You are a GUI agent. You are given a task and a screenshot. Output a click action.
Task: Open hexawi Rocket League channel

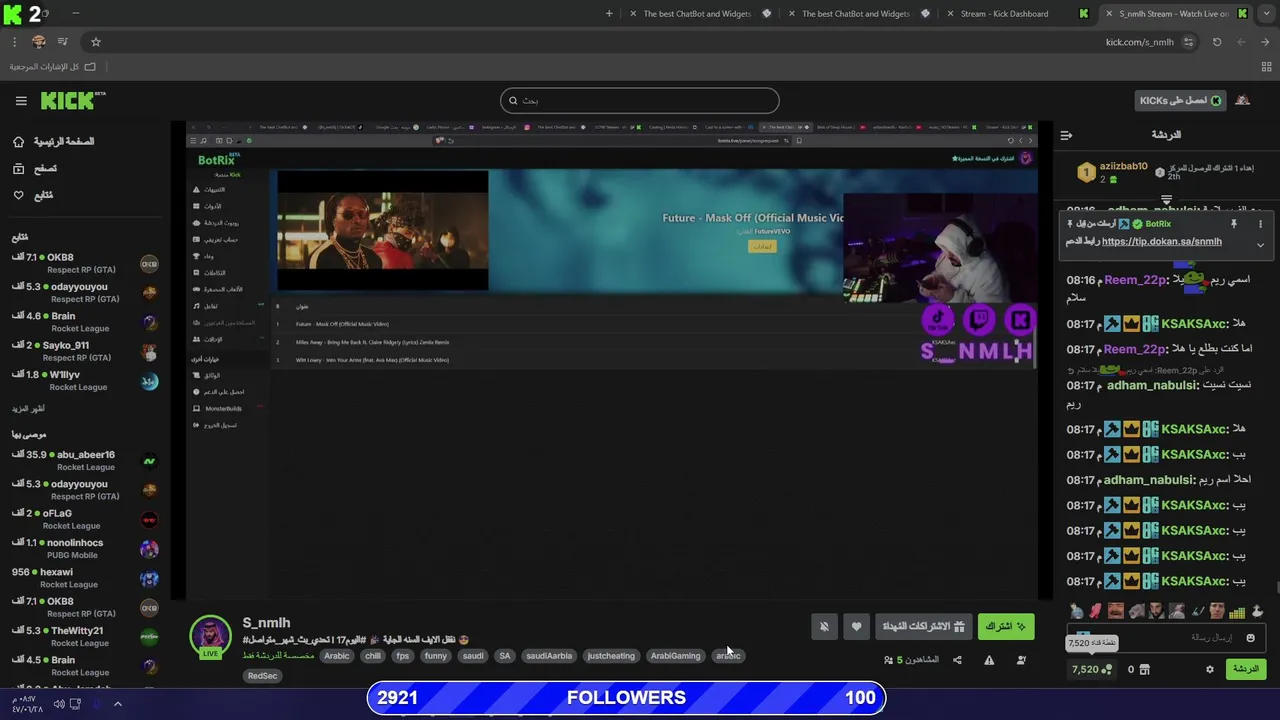(85, 578)
